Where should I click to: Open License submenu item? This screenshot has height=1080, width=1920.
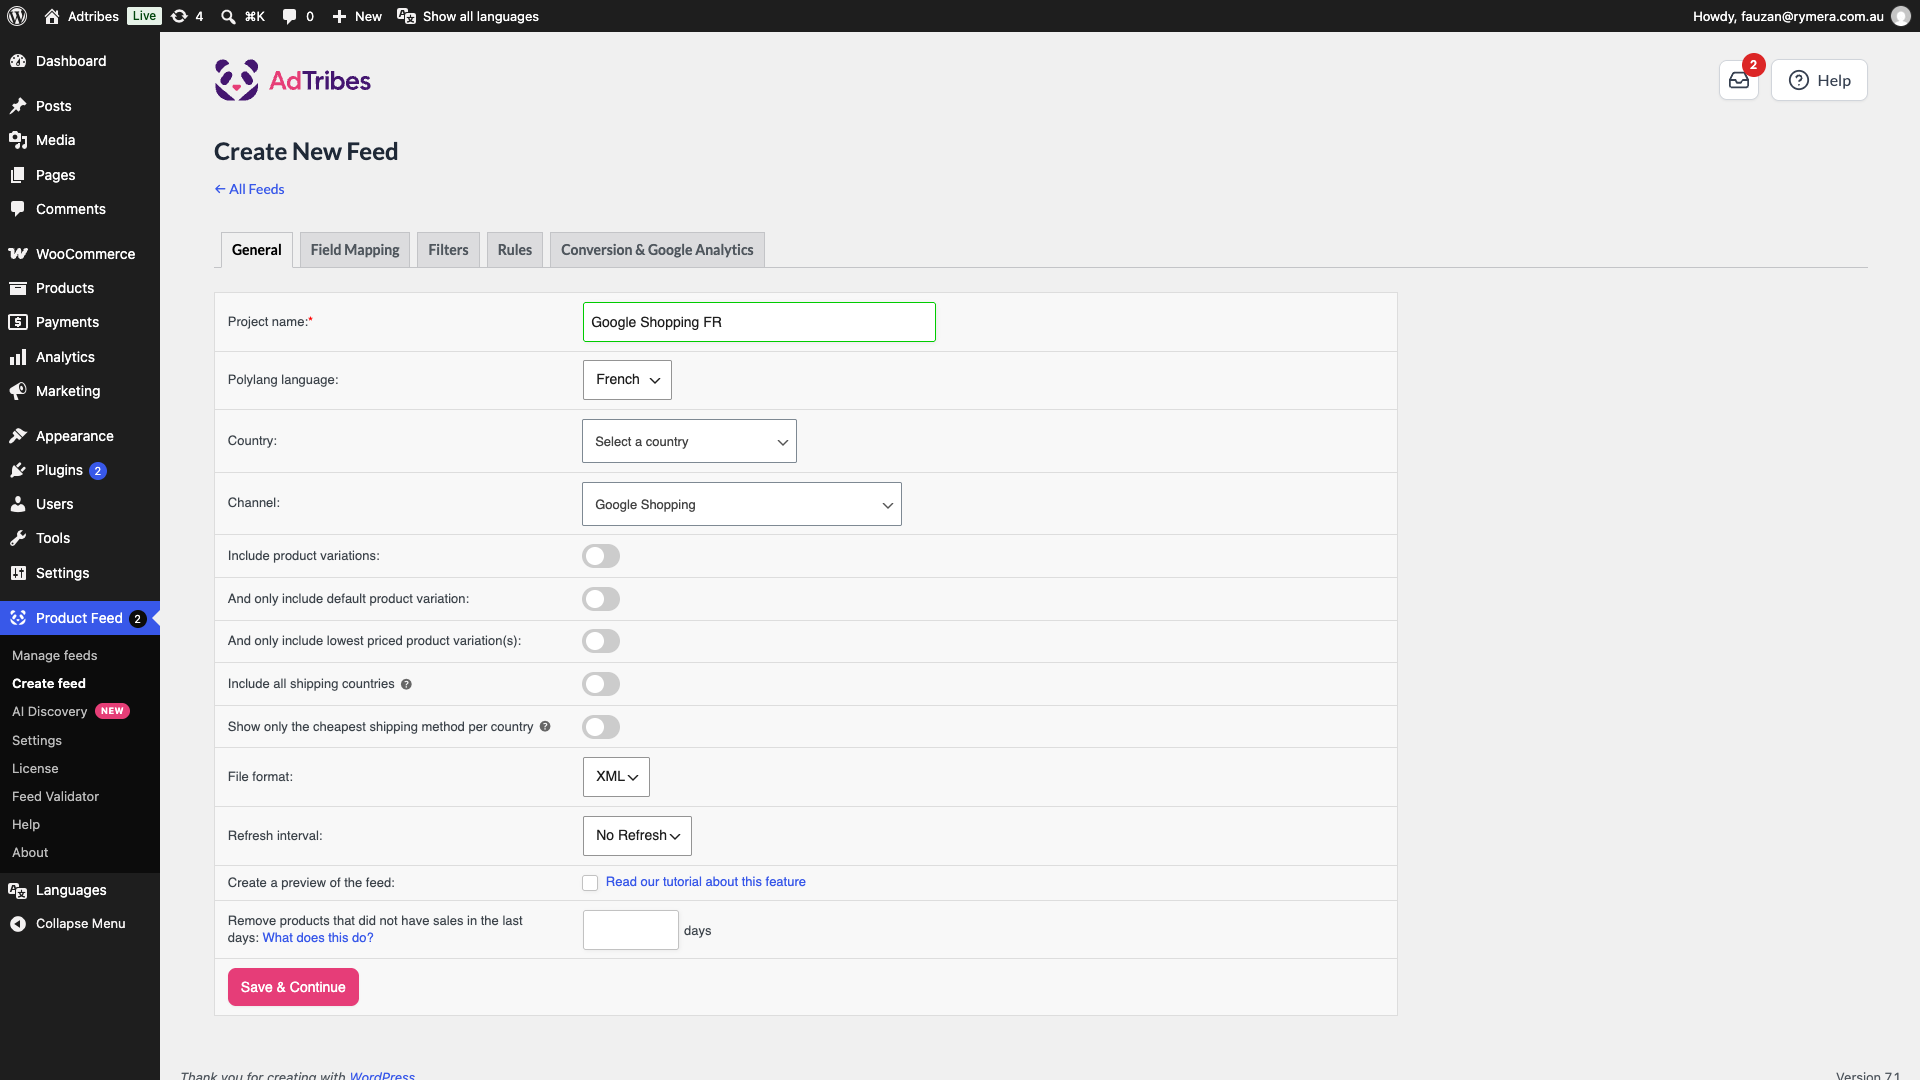click(x=35, y=769)
